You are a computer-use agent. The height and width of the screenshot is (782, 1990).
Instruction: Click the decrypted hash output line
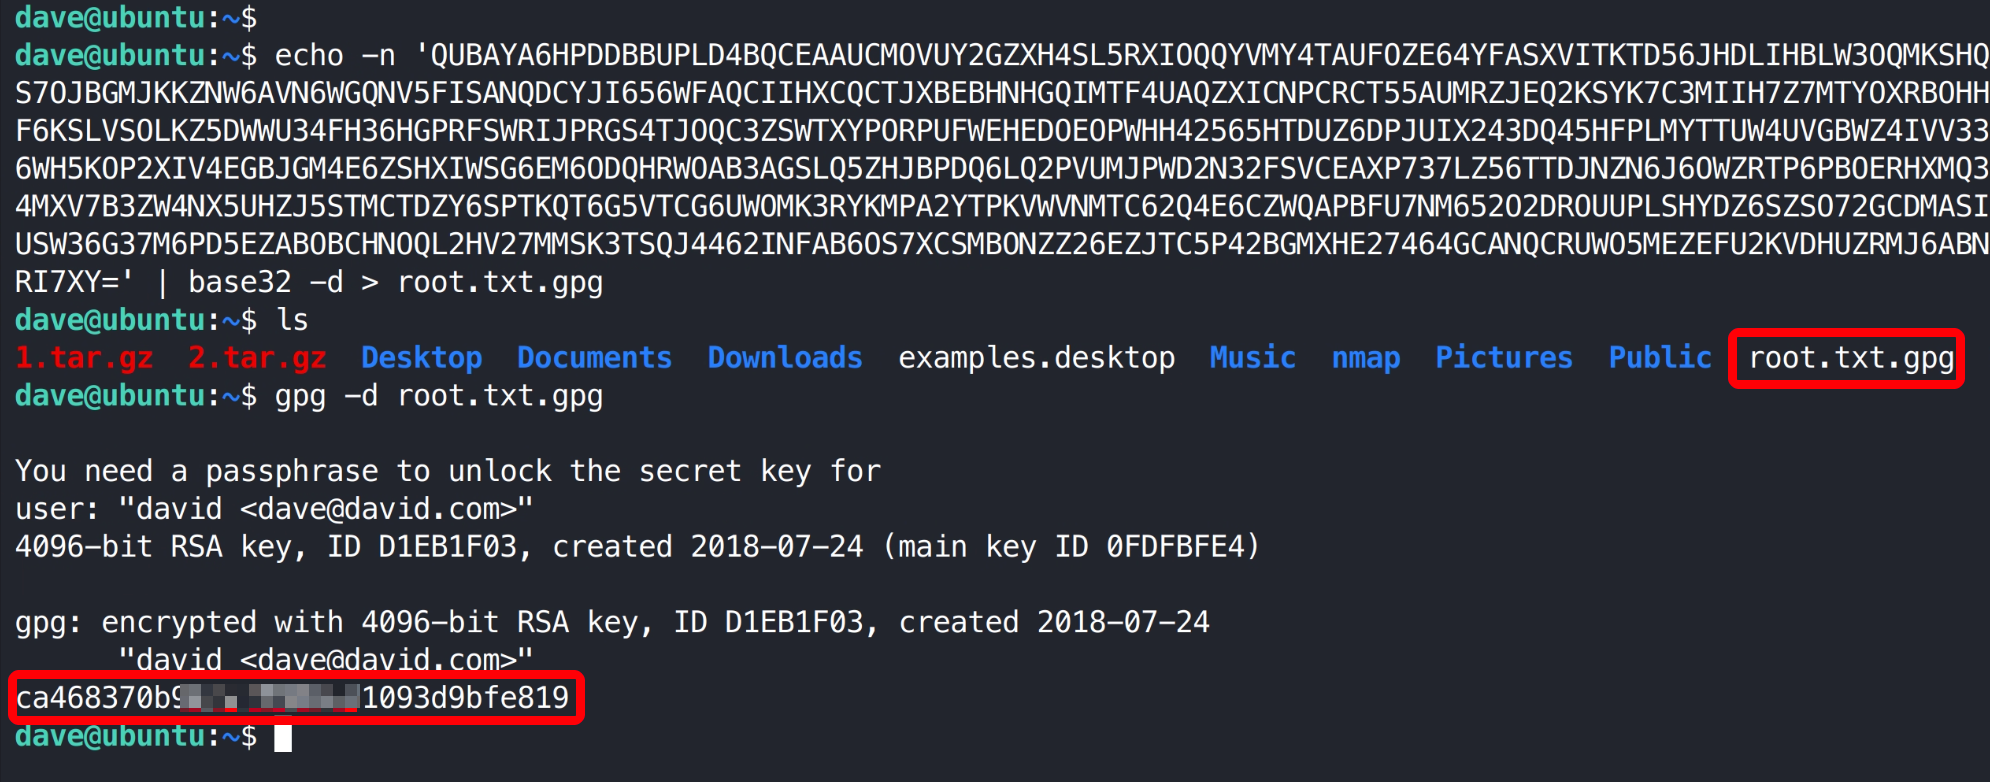(293, 698)
